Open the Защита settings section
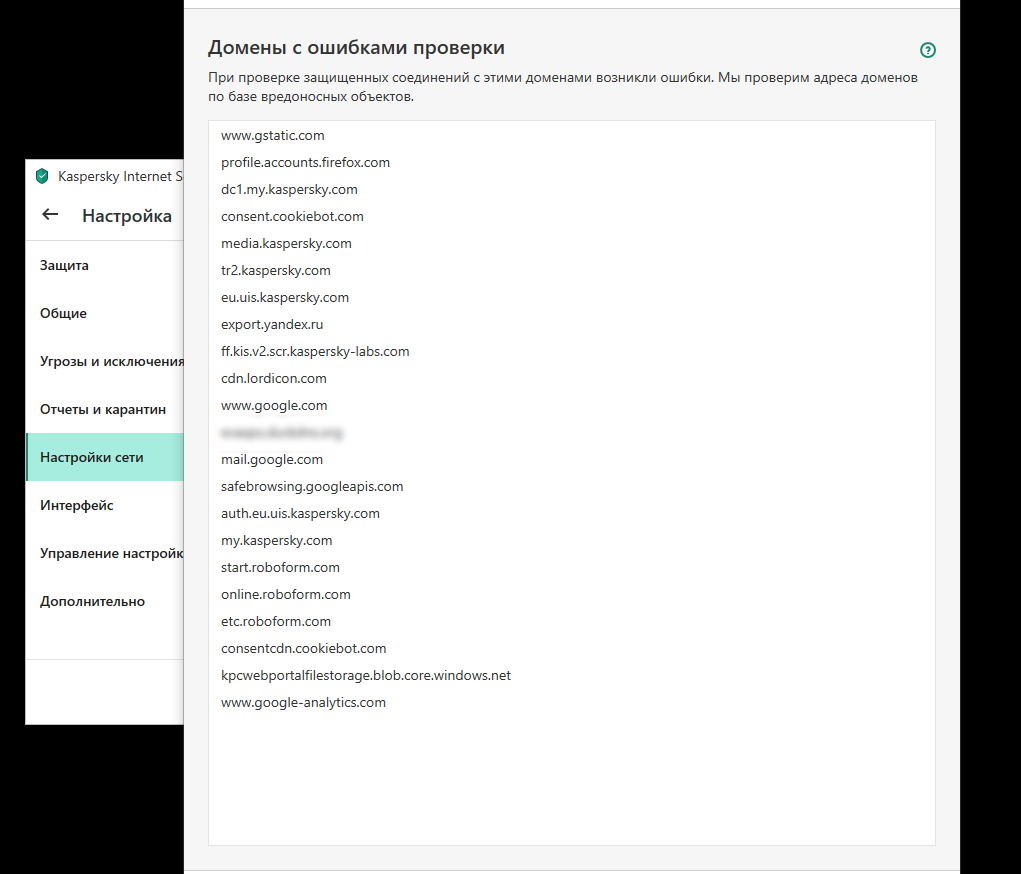Image resolution: width=1021 pixels, height=874 pixels. click(105, 265)
